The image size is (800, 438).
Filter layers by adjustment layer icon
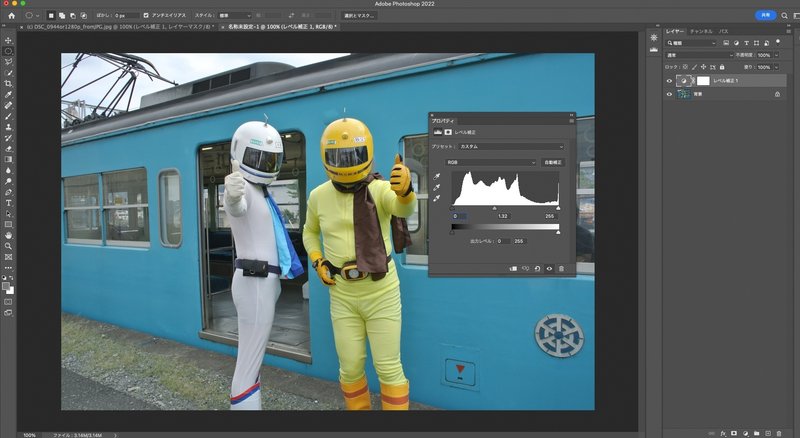[x=736, y=43]
